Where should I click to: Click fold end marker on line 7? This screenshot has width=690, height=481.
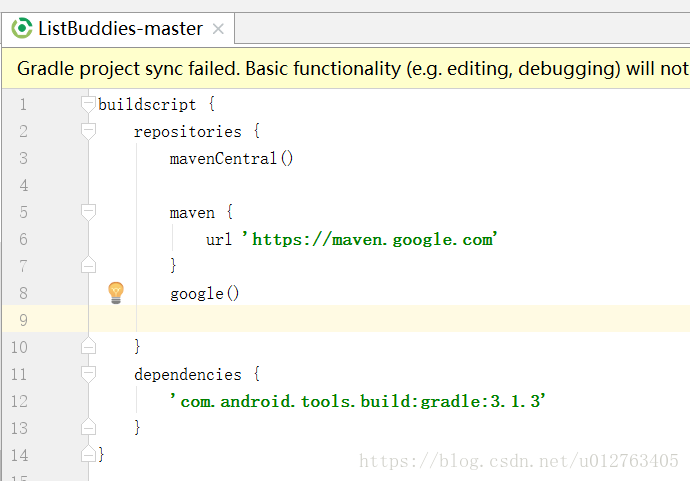(x=88, y=264)
